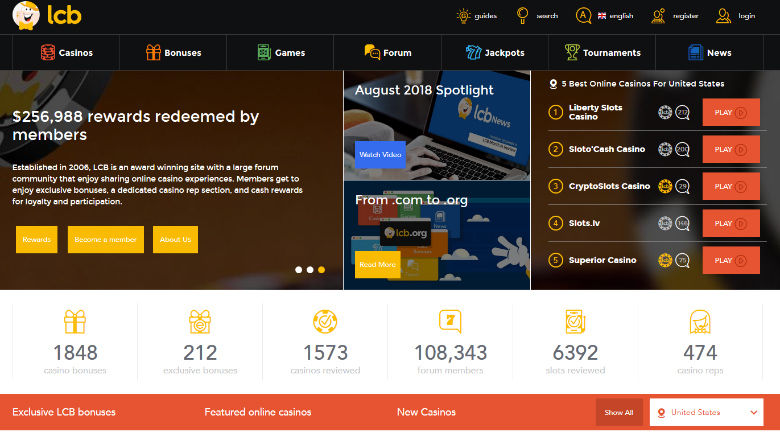Open the Superior Casino link
Screen dimensions: 780x440
(602, 260)
